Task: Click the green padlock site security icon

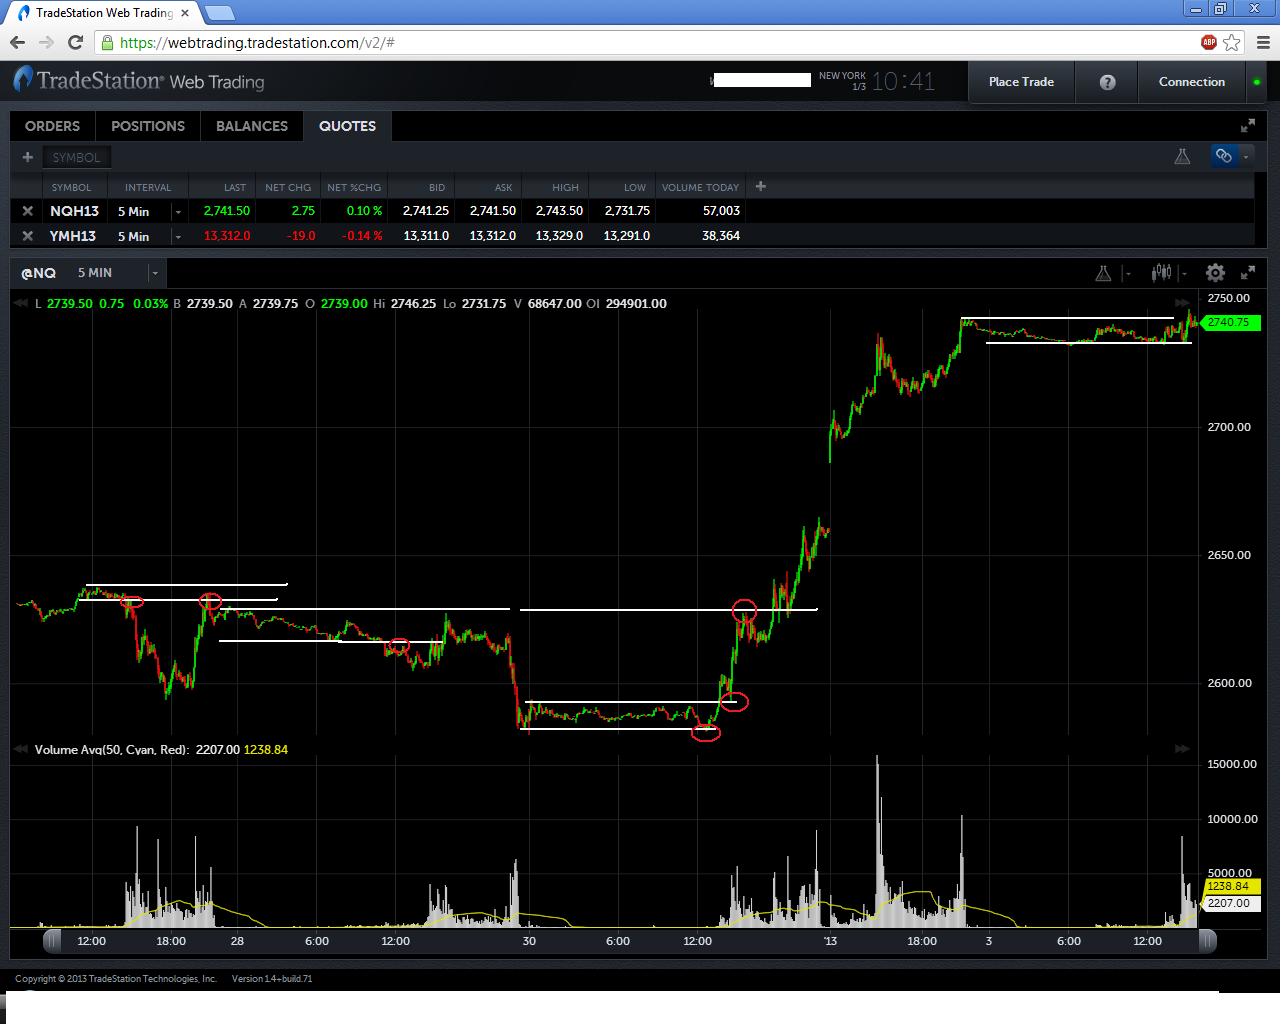Action: pyautogui.click(x=107, y=42)
